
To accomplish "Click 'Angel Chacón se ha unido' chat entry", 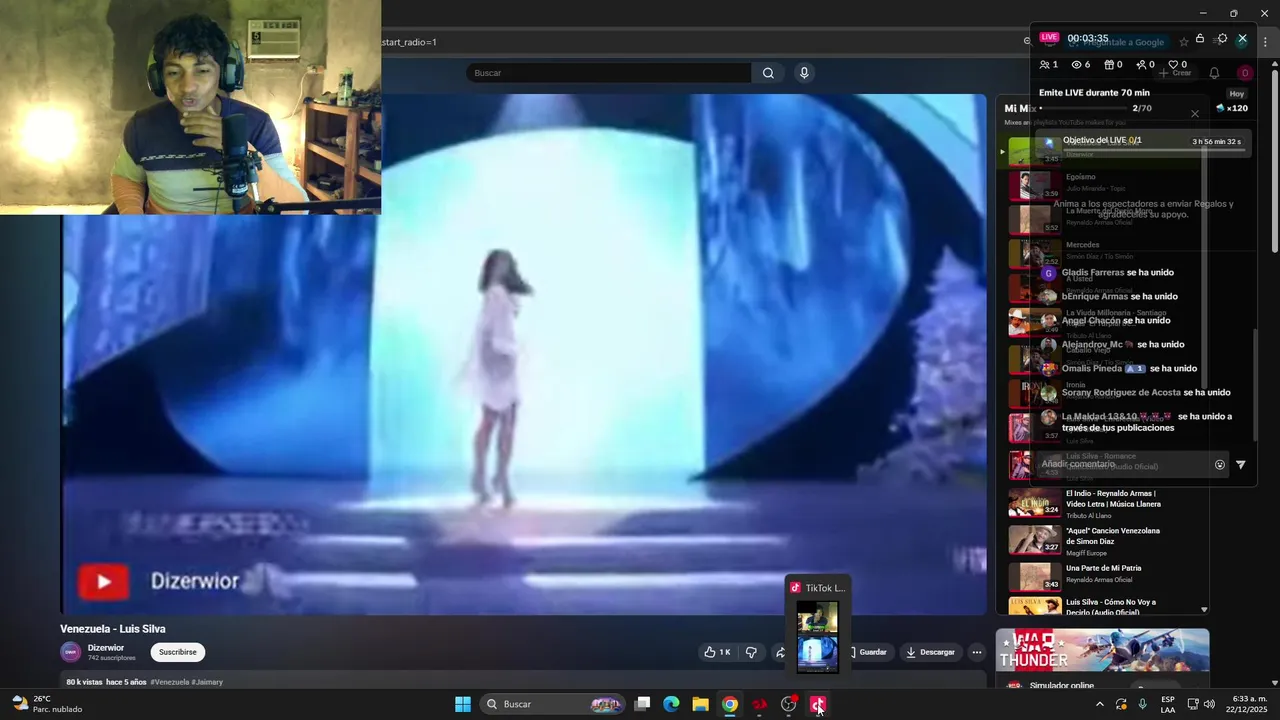I will click(x=1105, y=321).
